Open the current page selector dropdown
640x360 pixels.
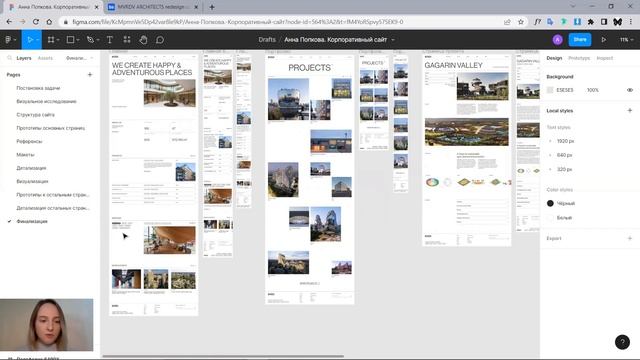(79, 58)
